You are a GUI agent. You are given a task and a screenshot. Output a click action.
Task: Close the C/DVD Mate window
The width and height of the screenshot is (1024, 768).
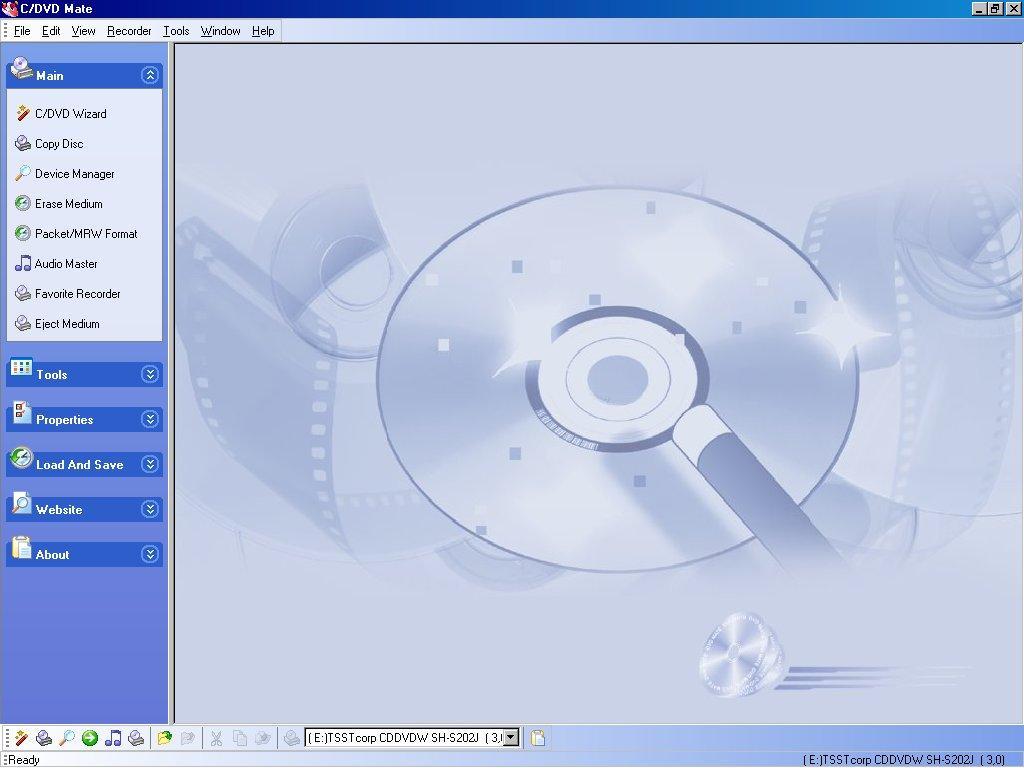(x=1013, y=8)
